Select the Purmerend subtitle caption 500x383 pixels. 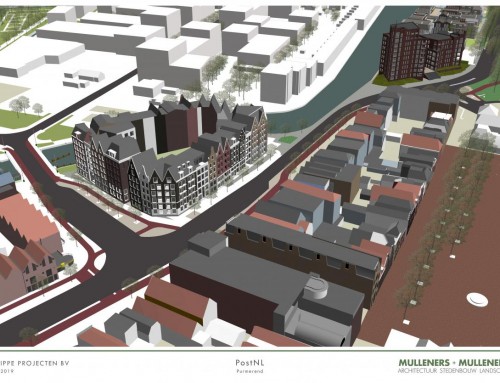pos(250,371)
